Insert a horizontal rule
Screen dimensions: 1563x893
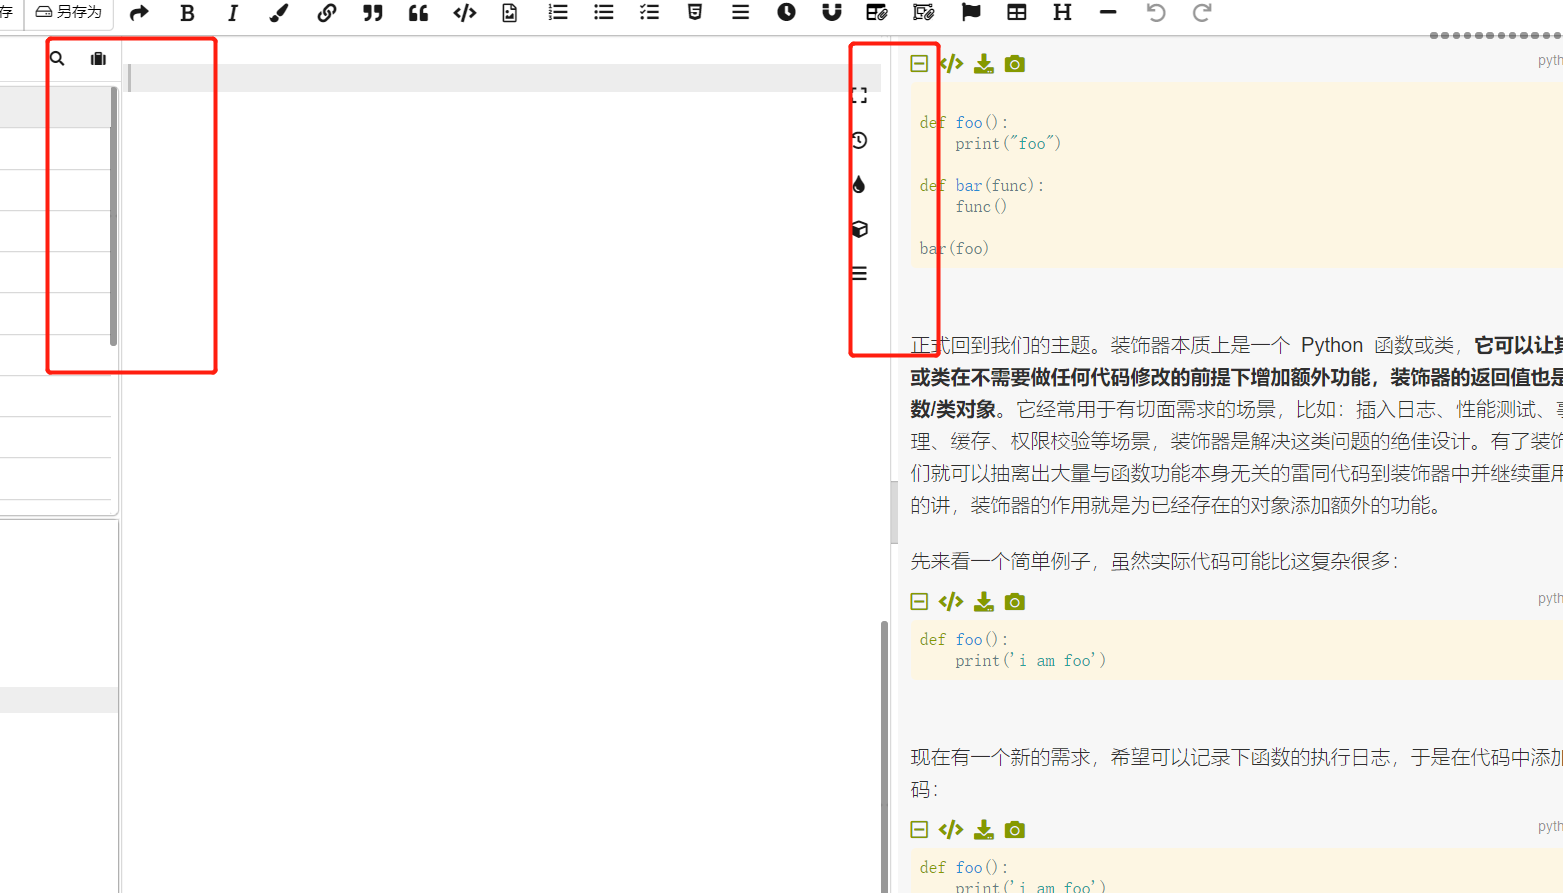pos(1108,13)
